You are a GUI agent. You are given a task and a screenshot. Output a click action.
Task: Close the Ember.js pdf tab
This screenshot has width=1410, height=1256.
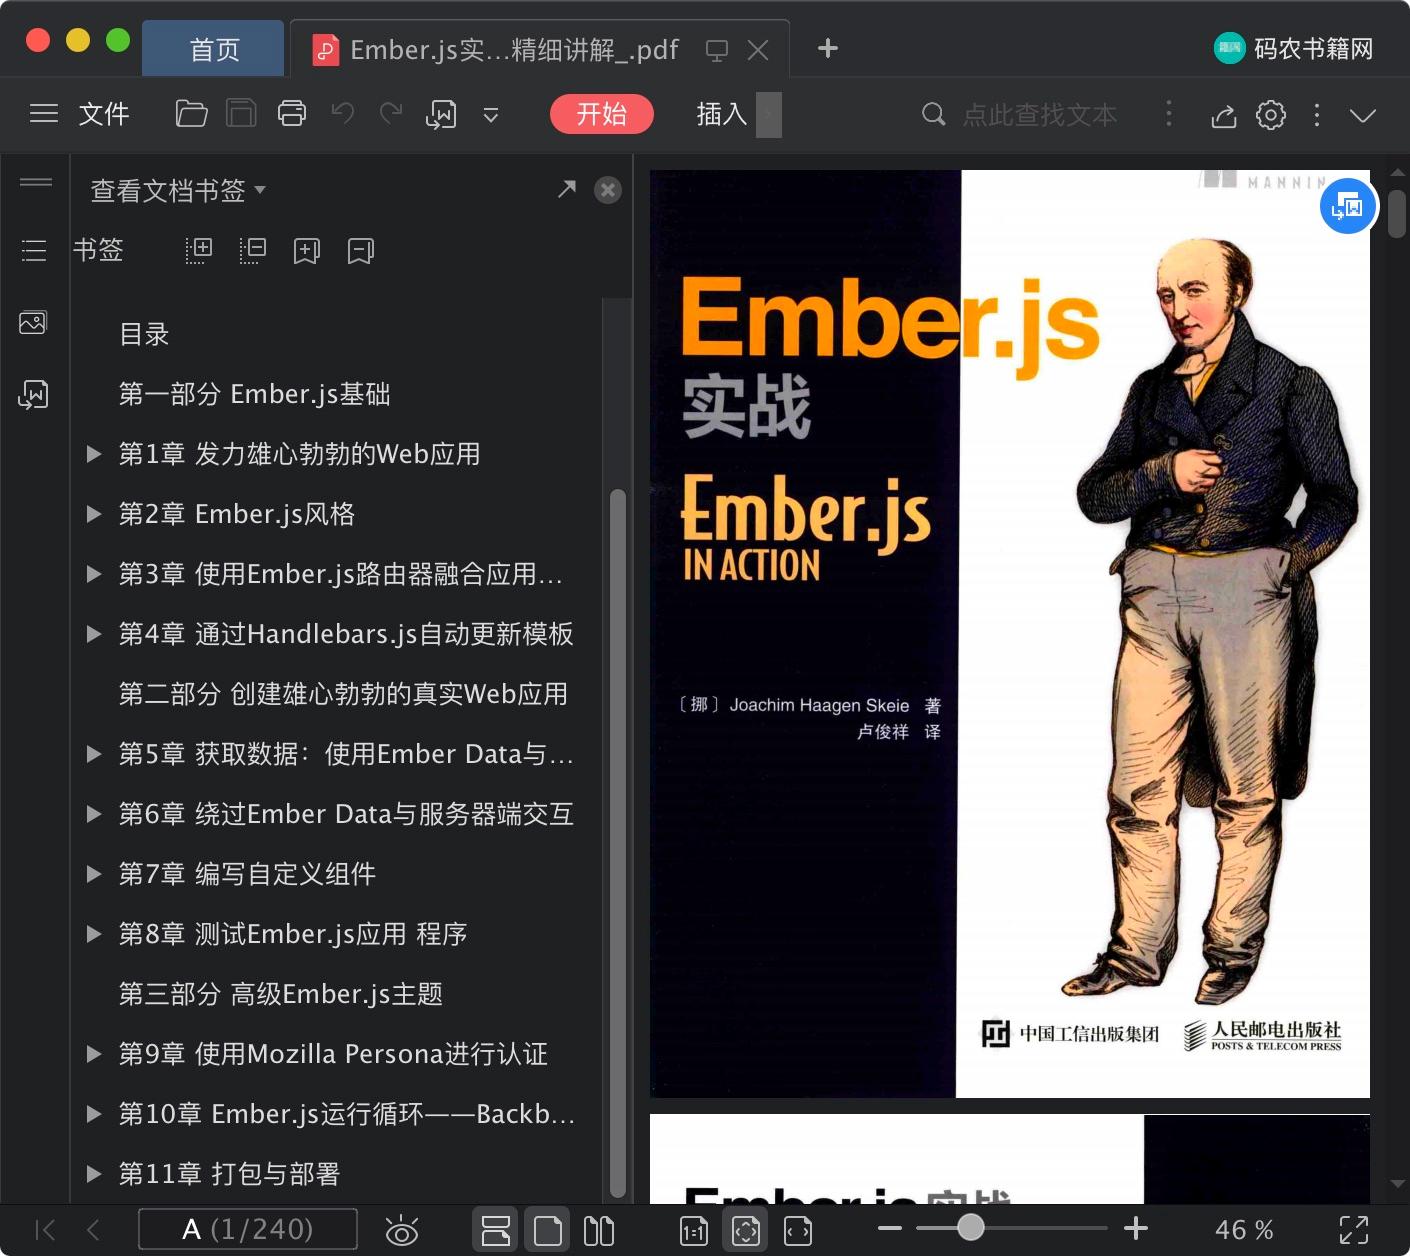pos(759,50)
